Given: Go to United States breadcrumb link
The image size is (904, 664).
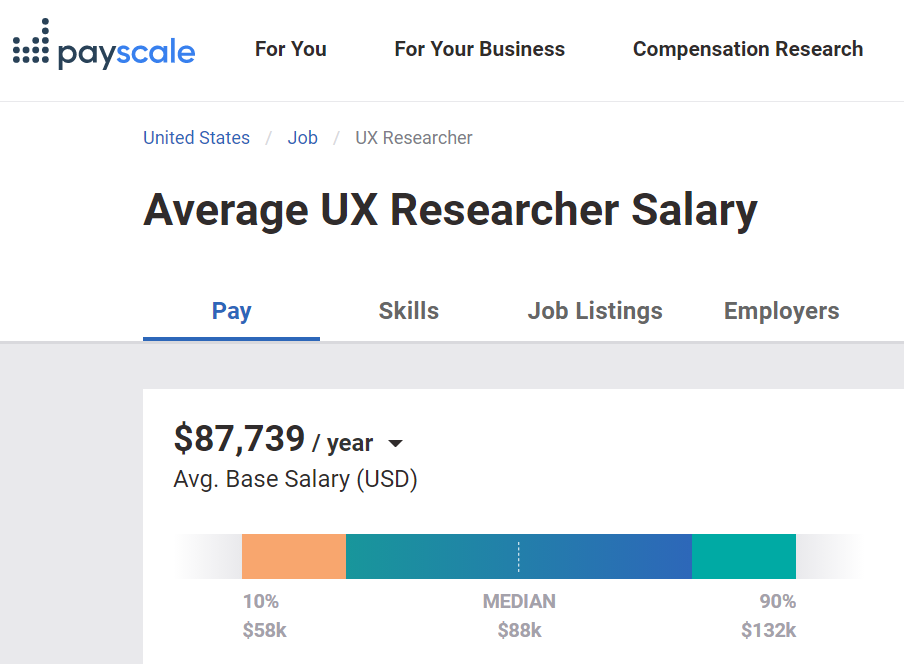Looking at the screenshot, I should [x=196, y=138].
